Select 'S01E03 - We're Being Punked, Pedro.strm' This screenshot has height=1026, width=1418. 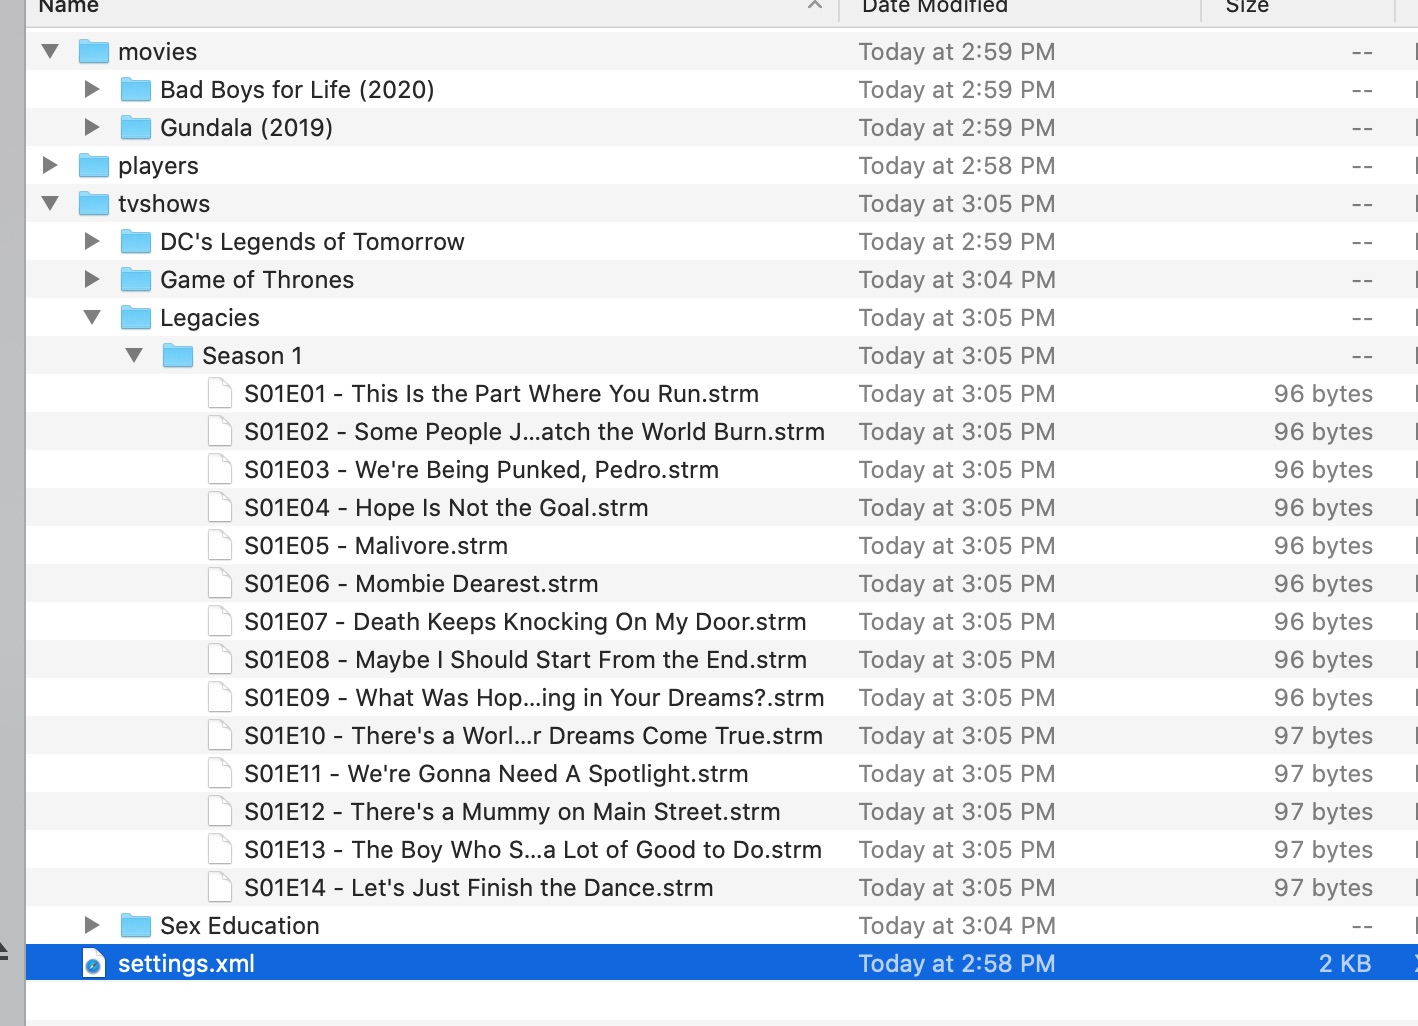pos(481,469)
